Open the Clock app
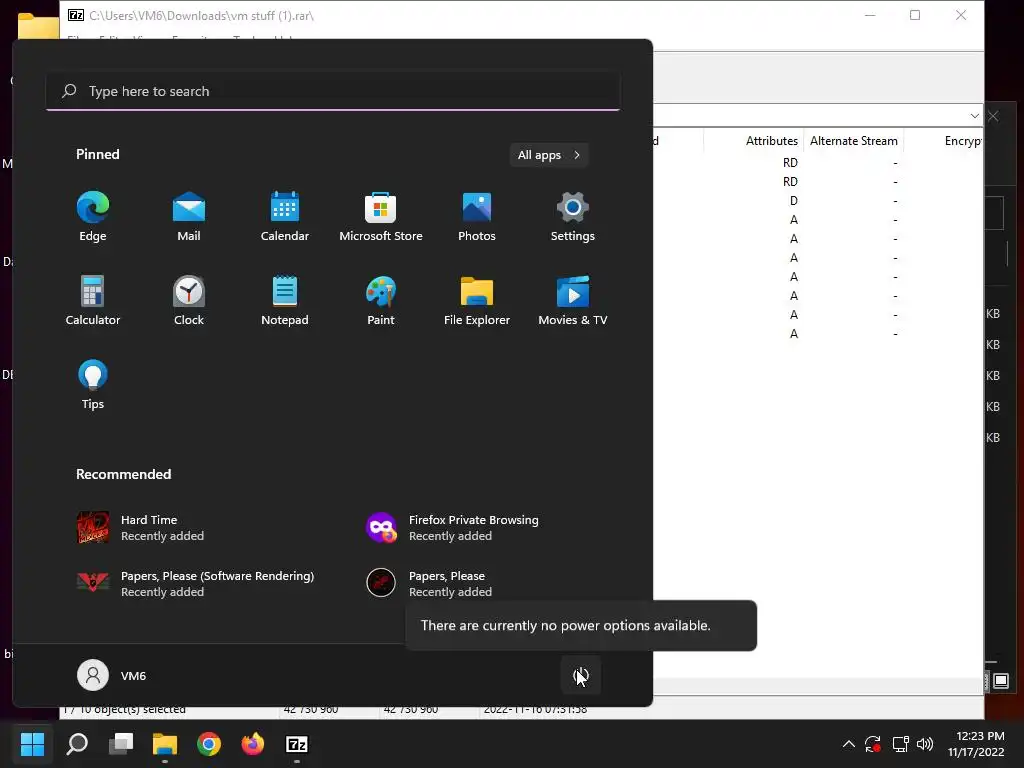 point(189,300)
